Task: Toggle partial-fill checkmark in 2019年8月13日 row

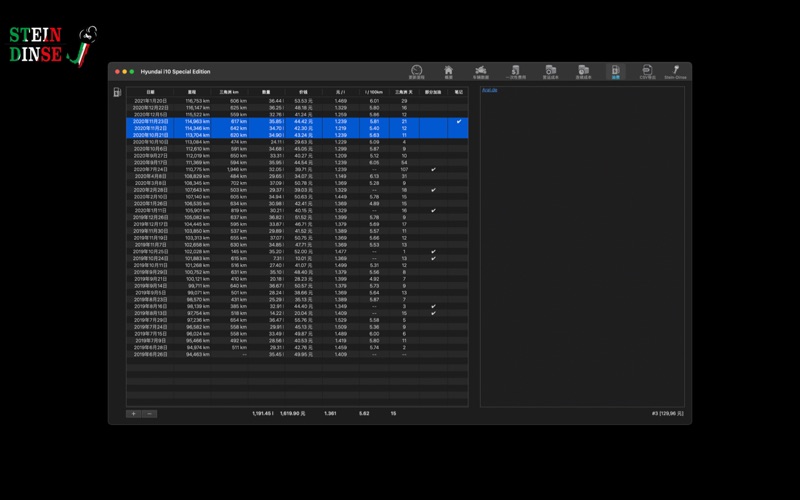Action: [433, 313]
